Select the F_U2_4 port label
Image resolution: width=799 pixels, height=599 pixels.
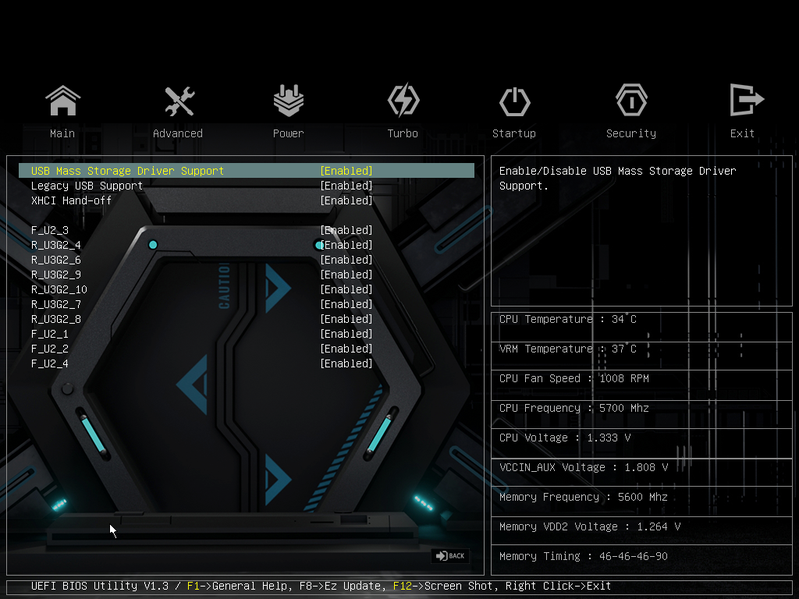point(49,364)
